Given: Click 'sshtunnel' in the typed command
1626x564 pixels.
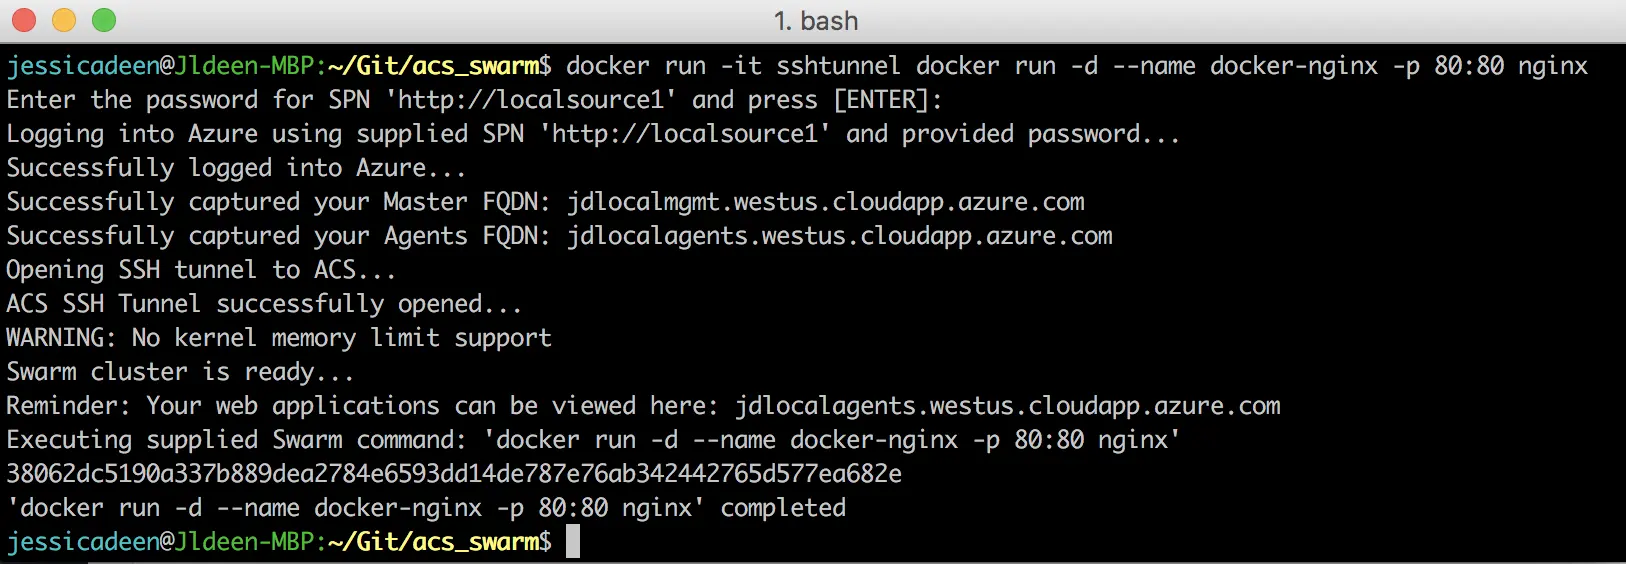Looking at the screenshot, I should [x=838, y=66].
